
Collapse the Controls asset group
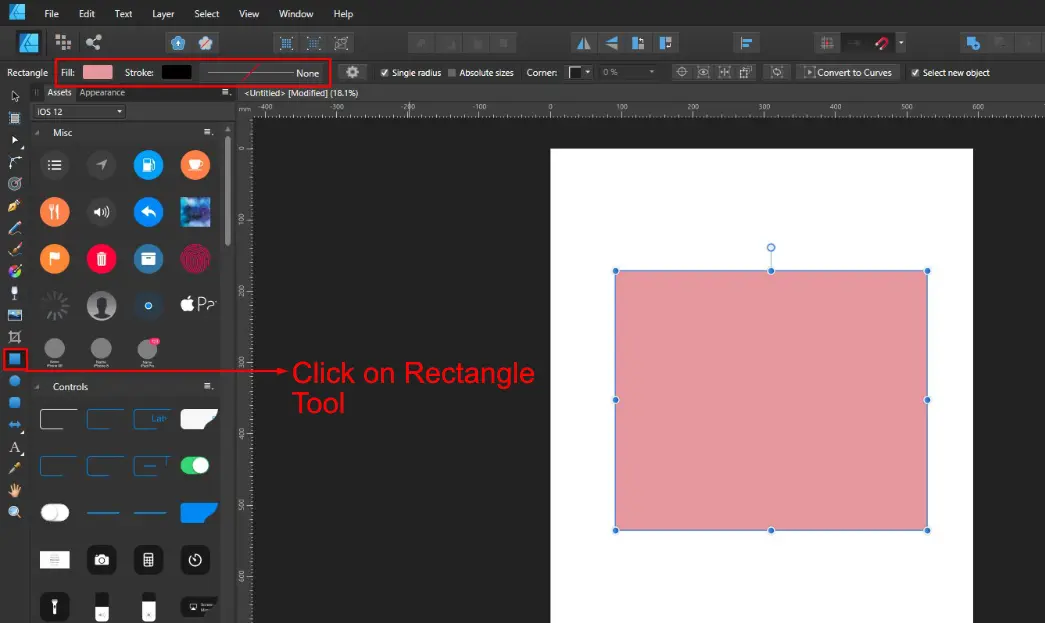tap(37, 386)
